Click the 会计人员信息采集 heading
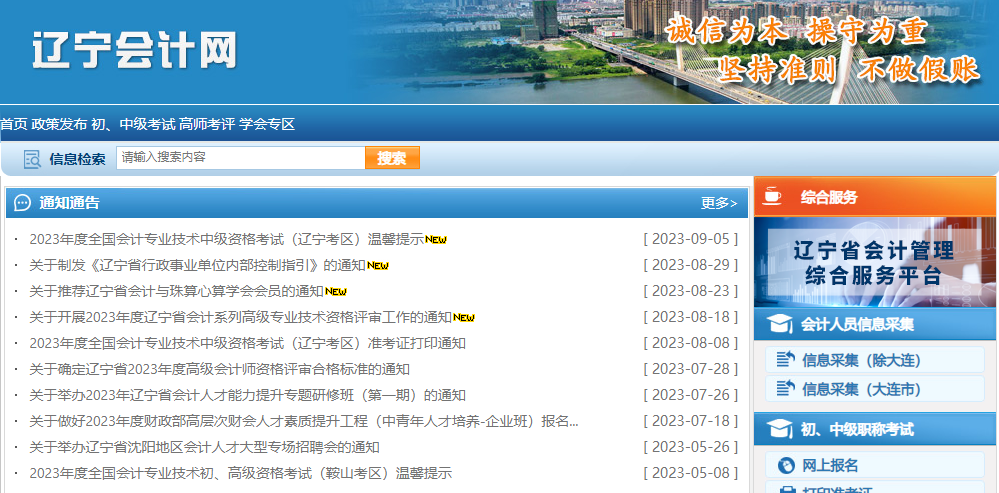Screen dimensions: 999x493 pos(857,324)
